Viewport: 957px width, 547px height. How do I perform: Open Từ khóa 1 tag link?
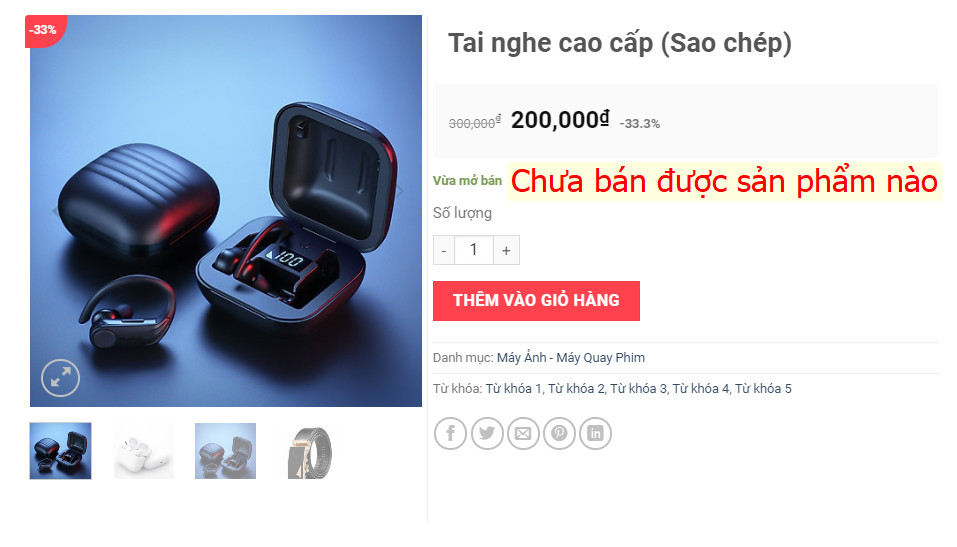[x=513, y=389]
